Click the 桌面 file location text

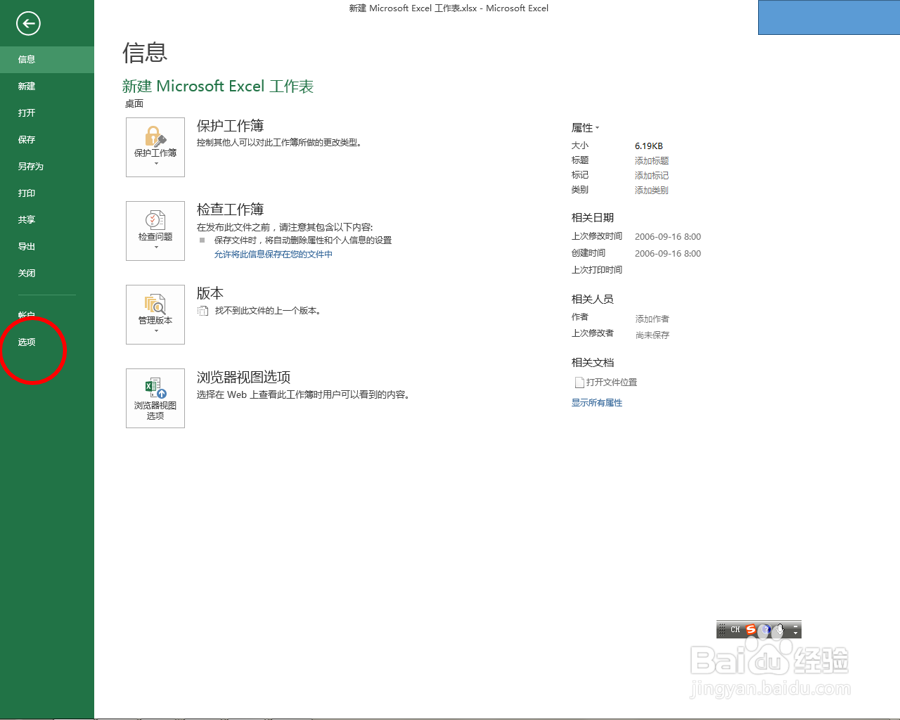click(134, 104)
